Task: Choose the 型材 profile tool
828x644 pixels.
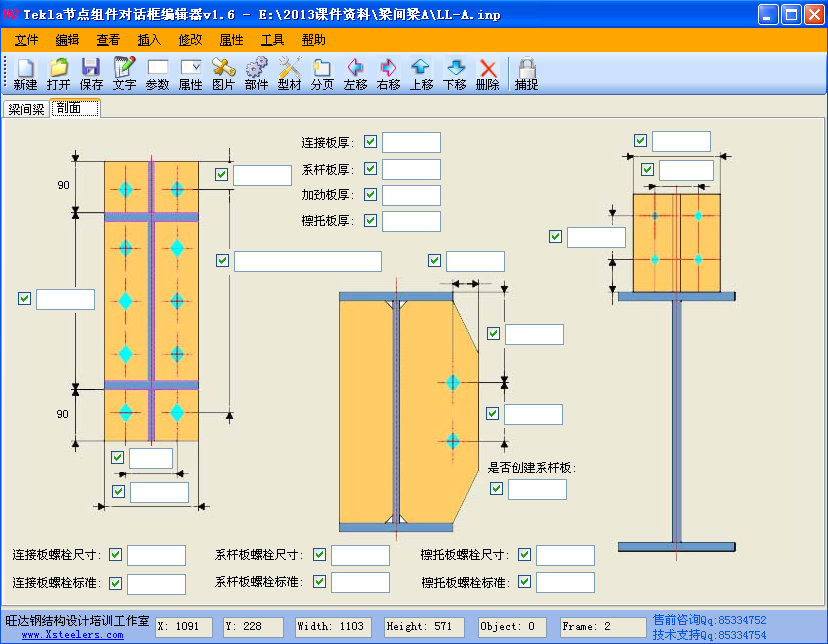Action: point(289,74)
